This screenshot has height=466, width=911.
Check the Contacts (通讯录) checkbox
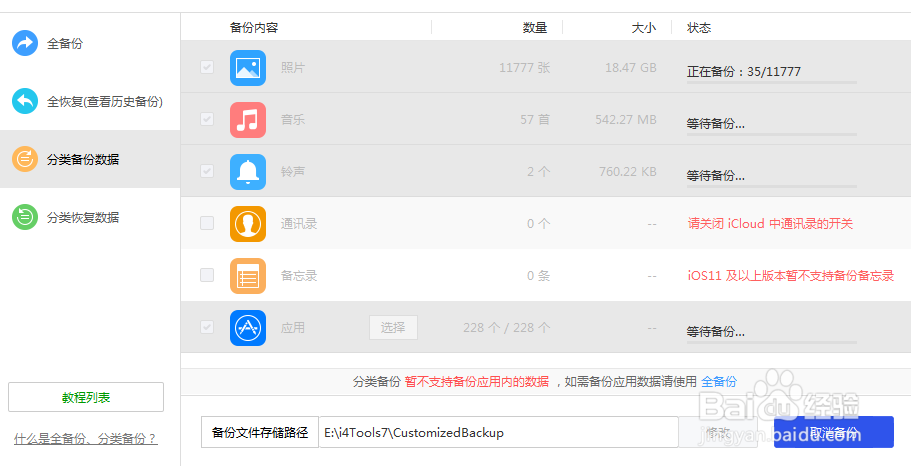(207, 223)
